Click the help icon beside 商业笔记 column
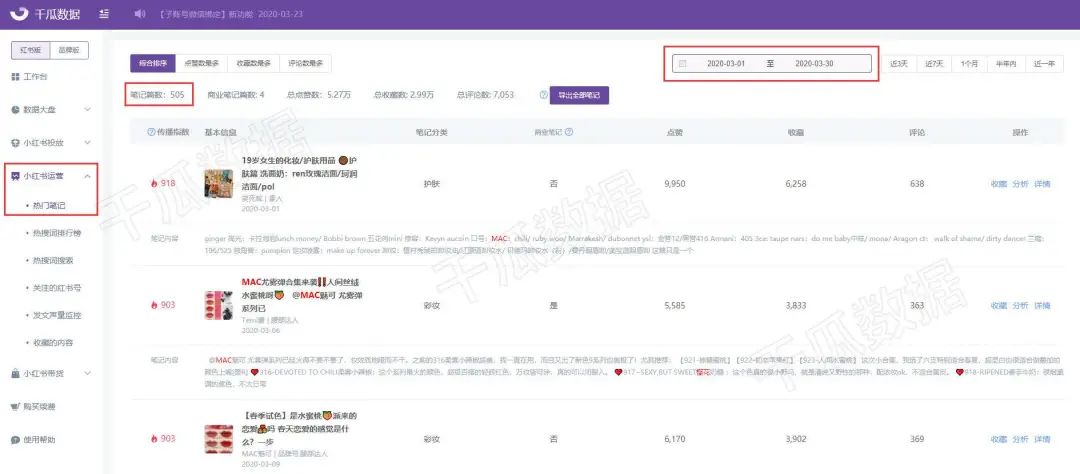 569,132
